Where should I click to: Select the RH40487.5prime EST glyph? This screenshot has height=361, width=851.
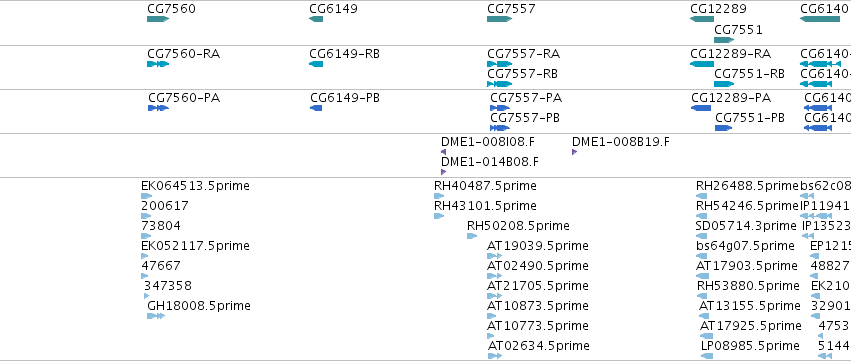(x=439, y=196)
